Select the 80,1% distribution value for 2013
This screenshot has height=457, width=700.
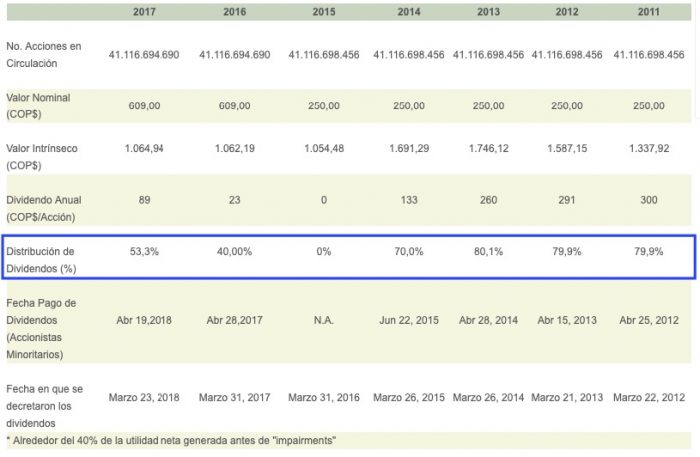[x=488, y=251]
